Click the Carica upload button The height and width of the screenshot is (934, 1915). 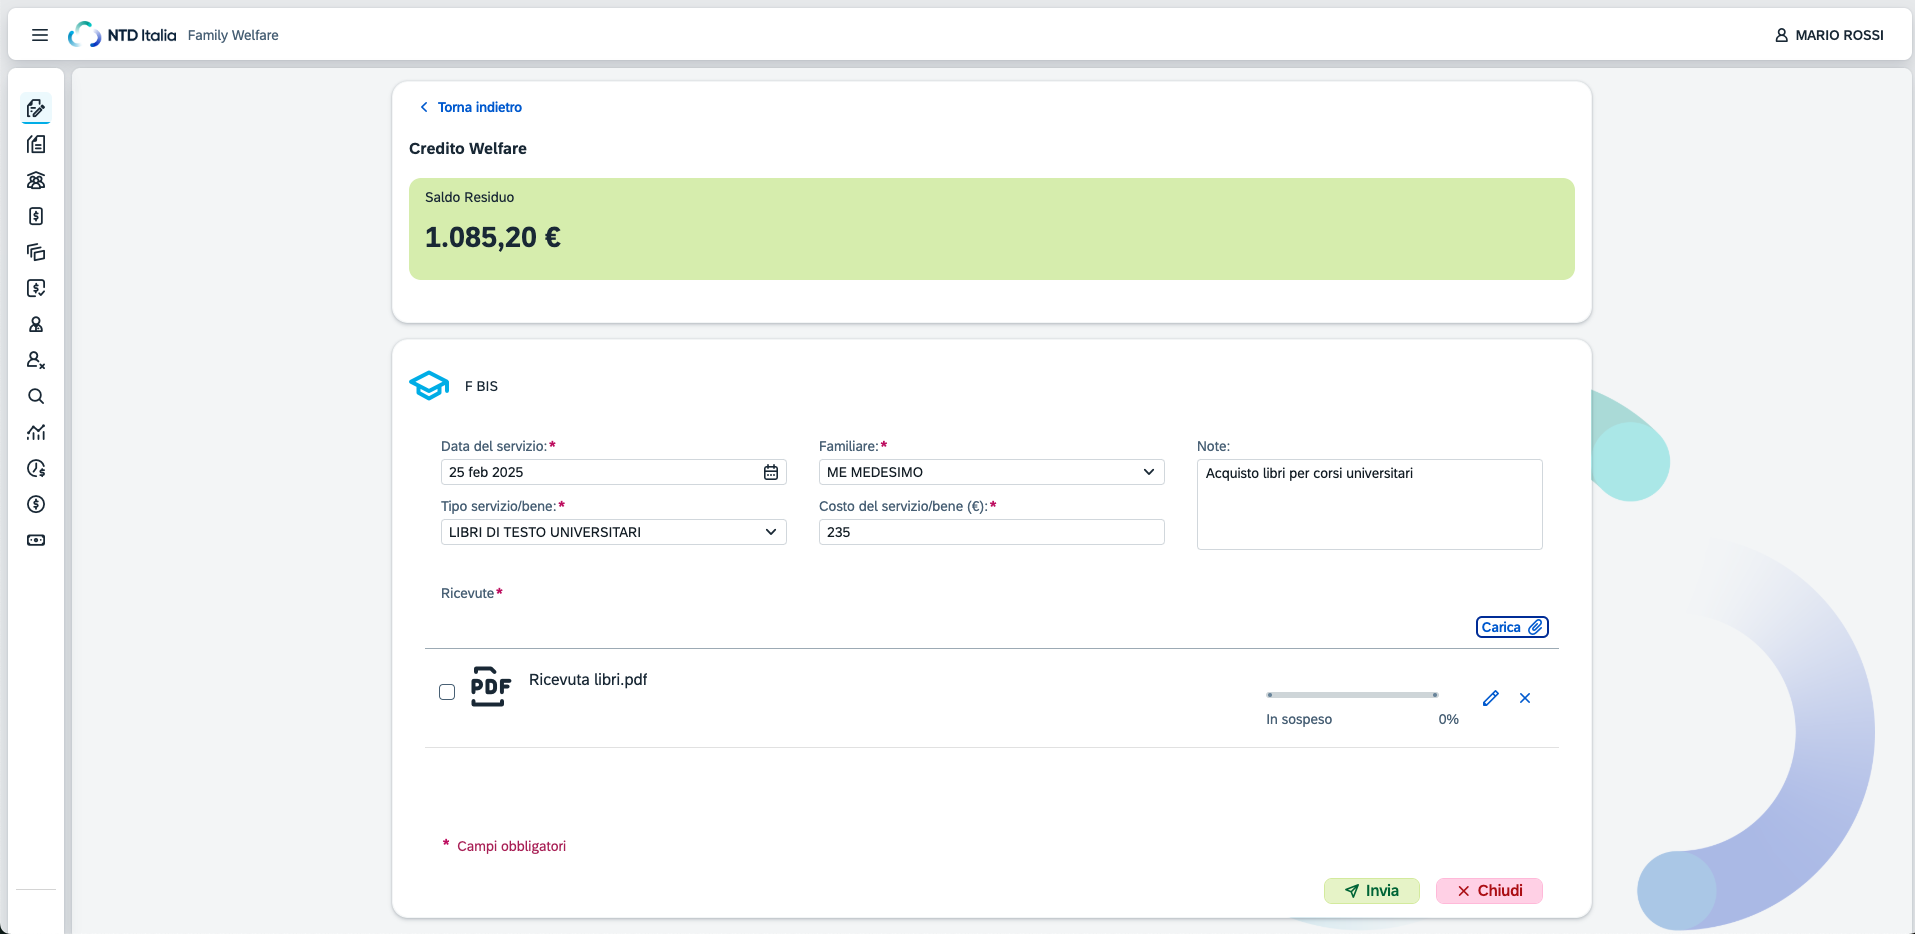pyautogui.click(x=1512, y=627)
